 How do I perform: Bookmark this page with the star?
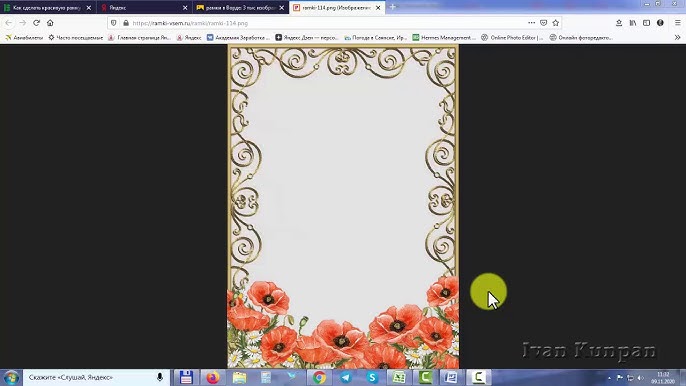click(x=556, y=23)
